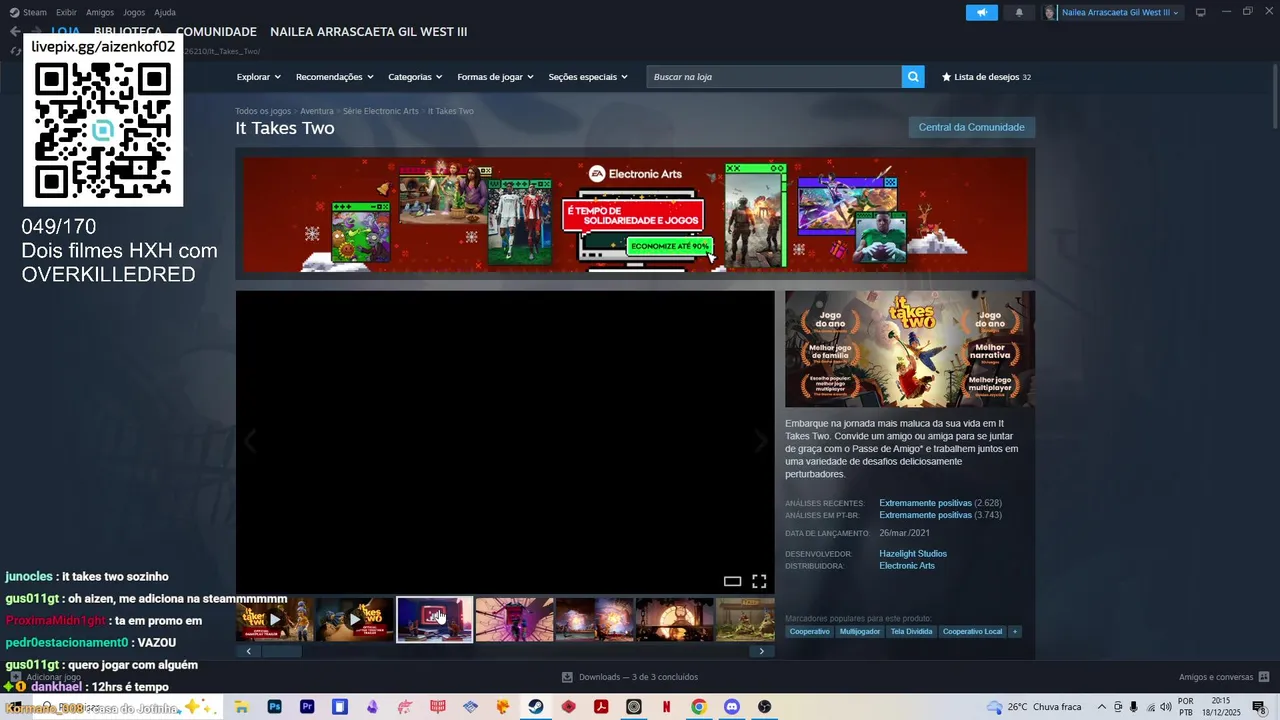Open the notifications bell
Screen dimensions: 1280x720
[x=1019, y=12]
